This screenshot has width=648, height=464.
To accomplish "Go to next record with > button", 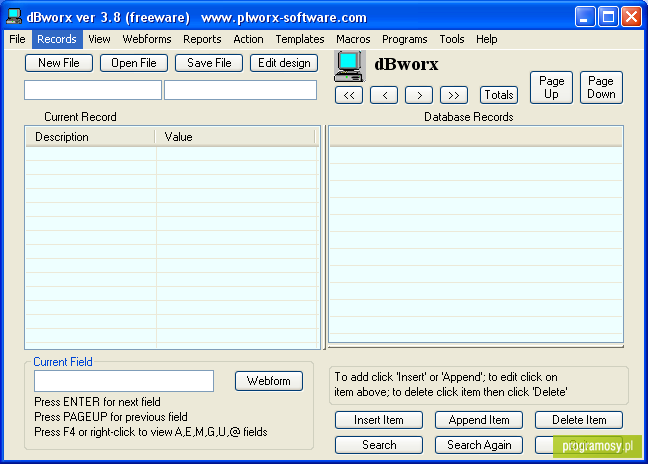I will [x=419, y=95].
